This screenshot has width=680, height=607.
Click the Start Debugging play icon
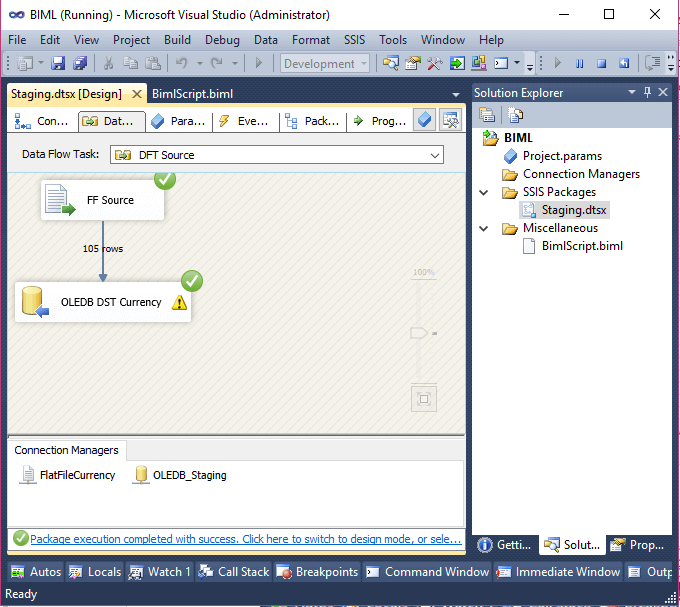coord(259,63)
